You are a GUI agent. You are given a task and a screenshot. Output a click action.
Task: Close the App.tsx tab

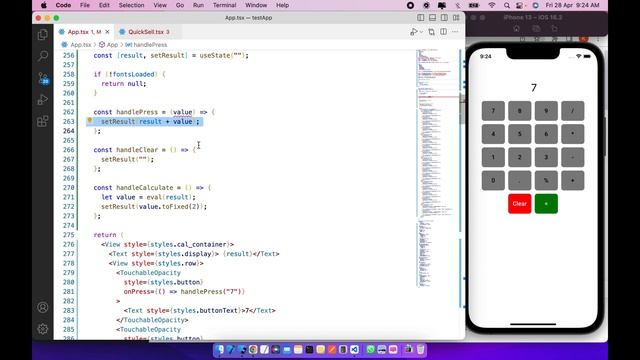[107, 32]
